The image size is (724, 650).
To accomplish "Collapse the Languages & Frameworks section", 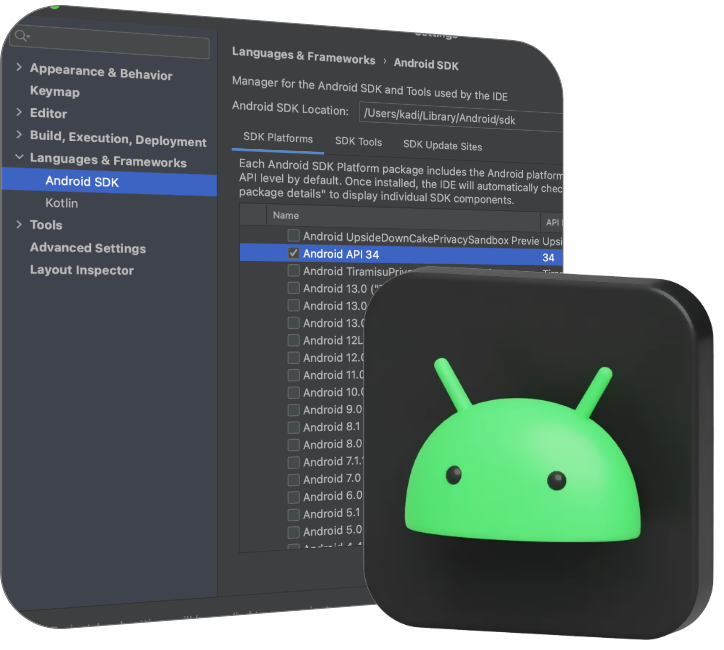I will pos(19,157).
